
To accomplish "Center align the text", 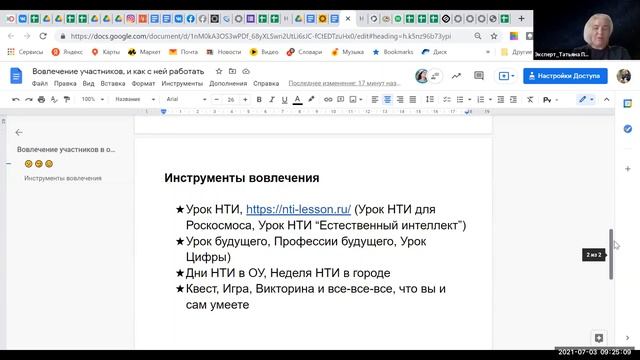I will pyautogui.click(x=387, y=100).
